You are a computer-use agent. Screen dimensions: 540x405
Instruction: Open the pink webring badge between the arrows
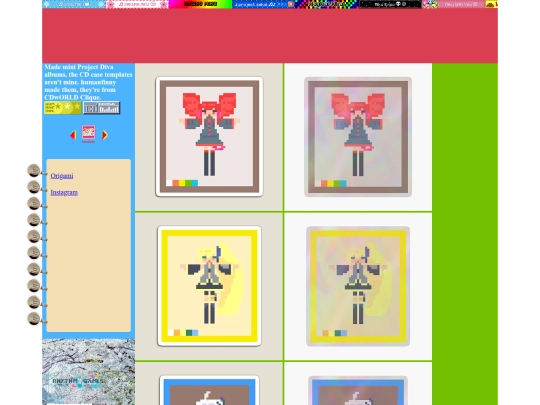click(x=89, y=132)
